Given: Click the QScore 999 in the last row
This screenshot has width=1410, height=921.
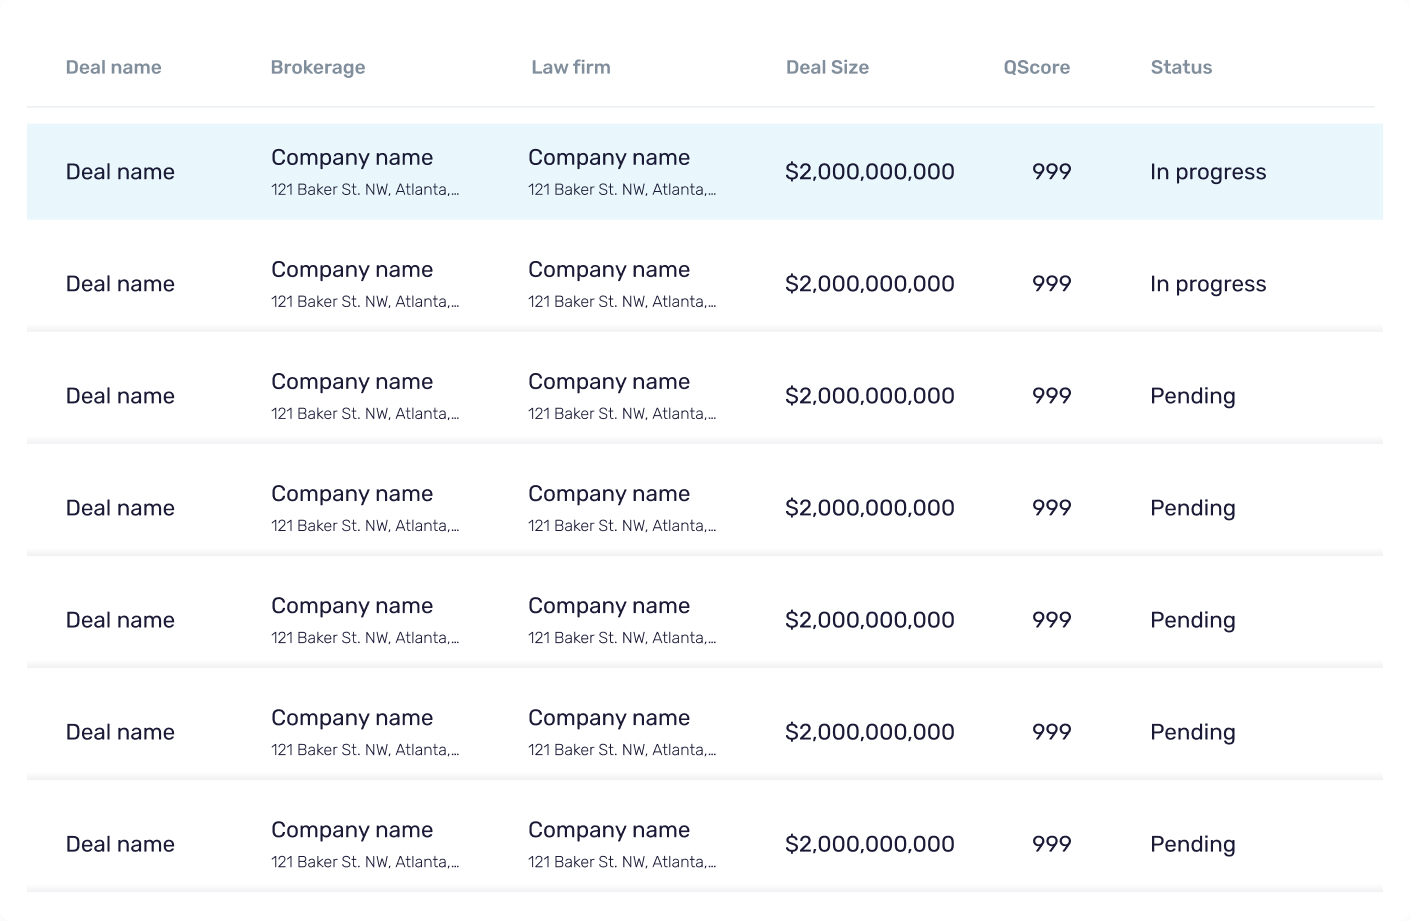Looking at the screenshot, I should point(1051,844).
